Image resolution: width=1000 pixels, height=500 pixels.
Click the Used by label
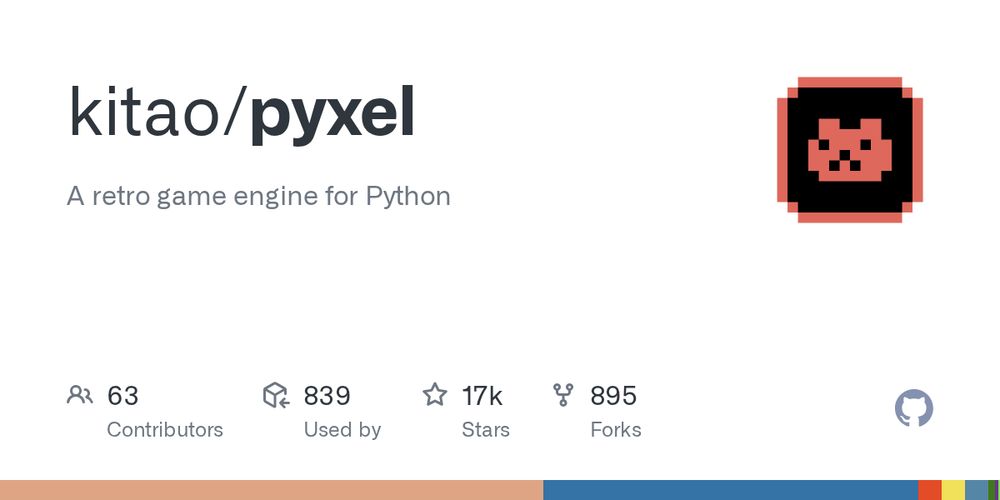tap(342, 430)
